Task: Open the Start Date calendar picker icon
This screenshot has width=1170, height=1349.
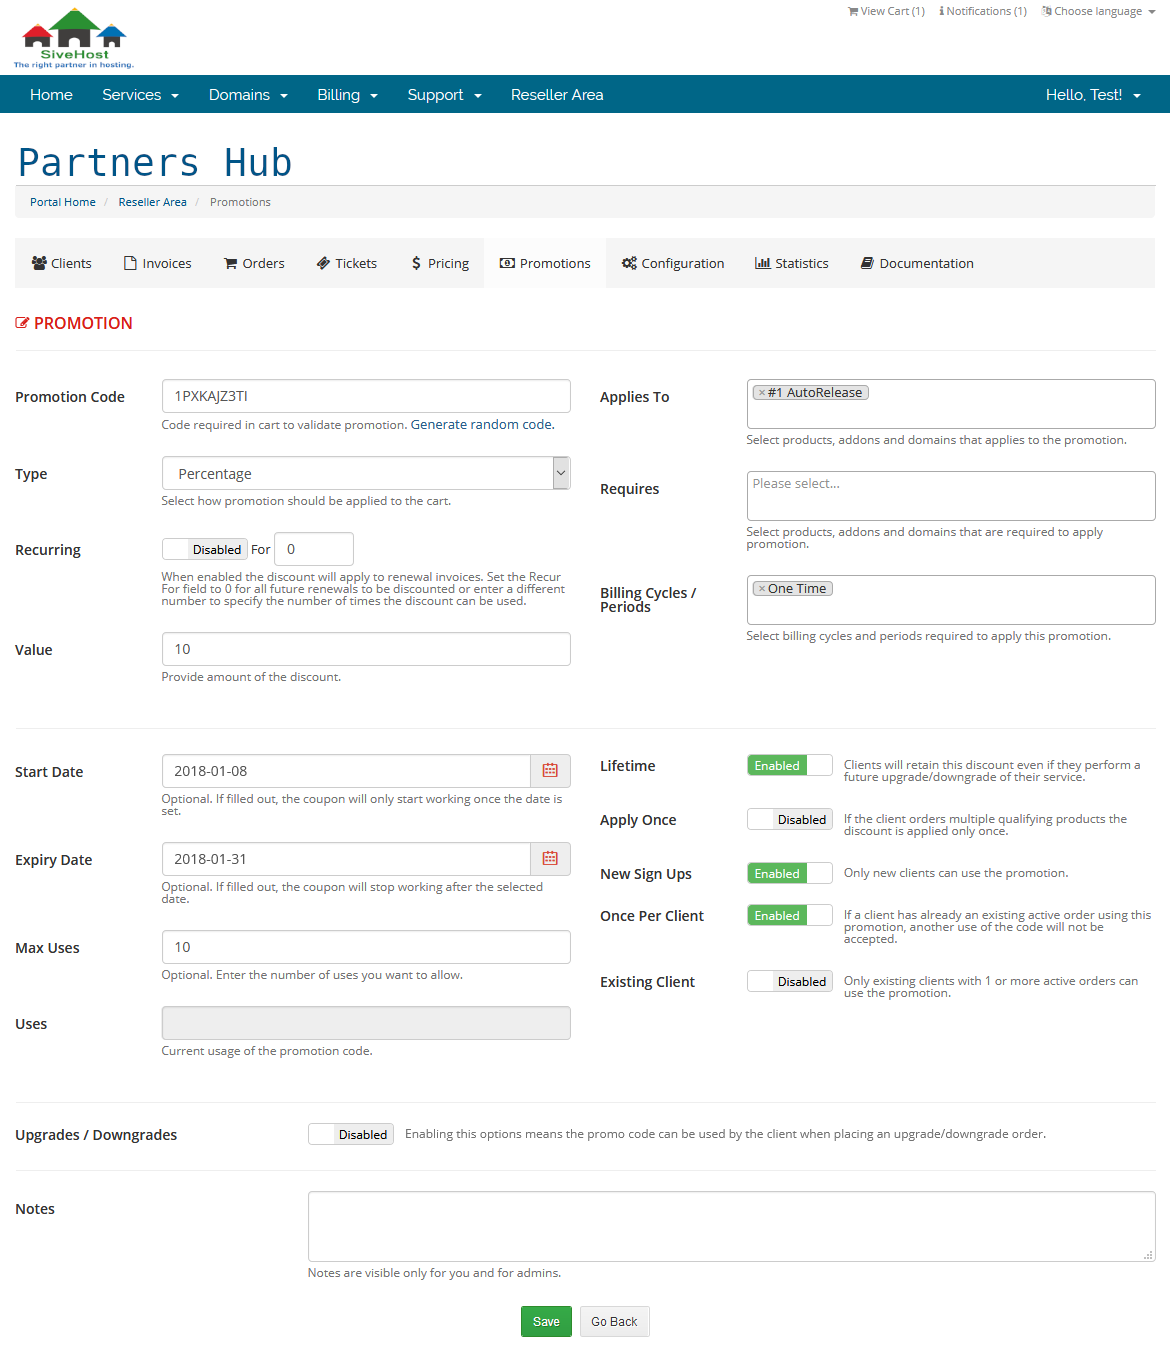Action: 550,771
